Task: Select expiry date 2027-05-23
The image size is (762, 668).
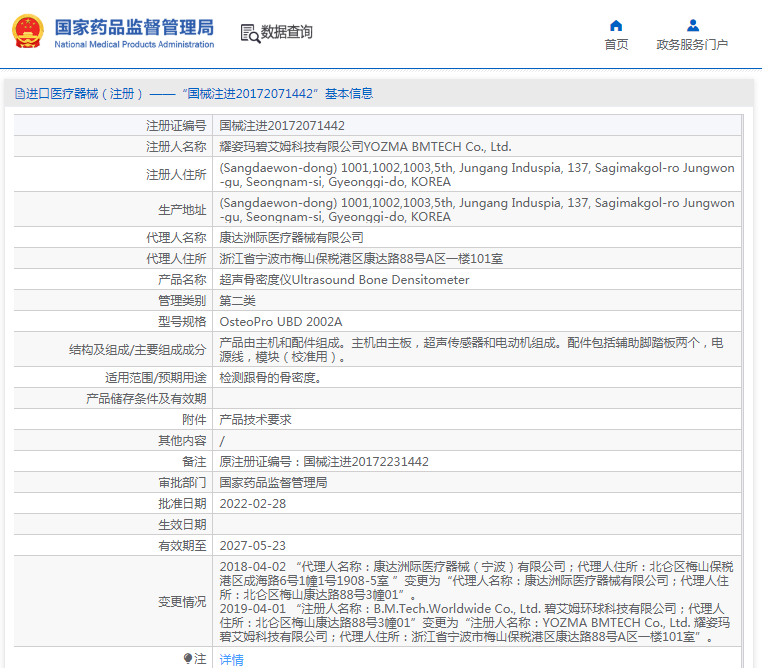Action: point(253,546)
